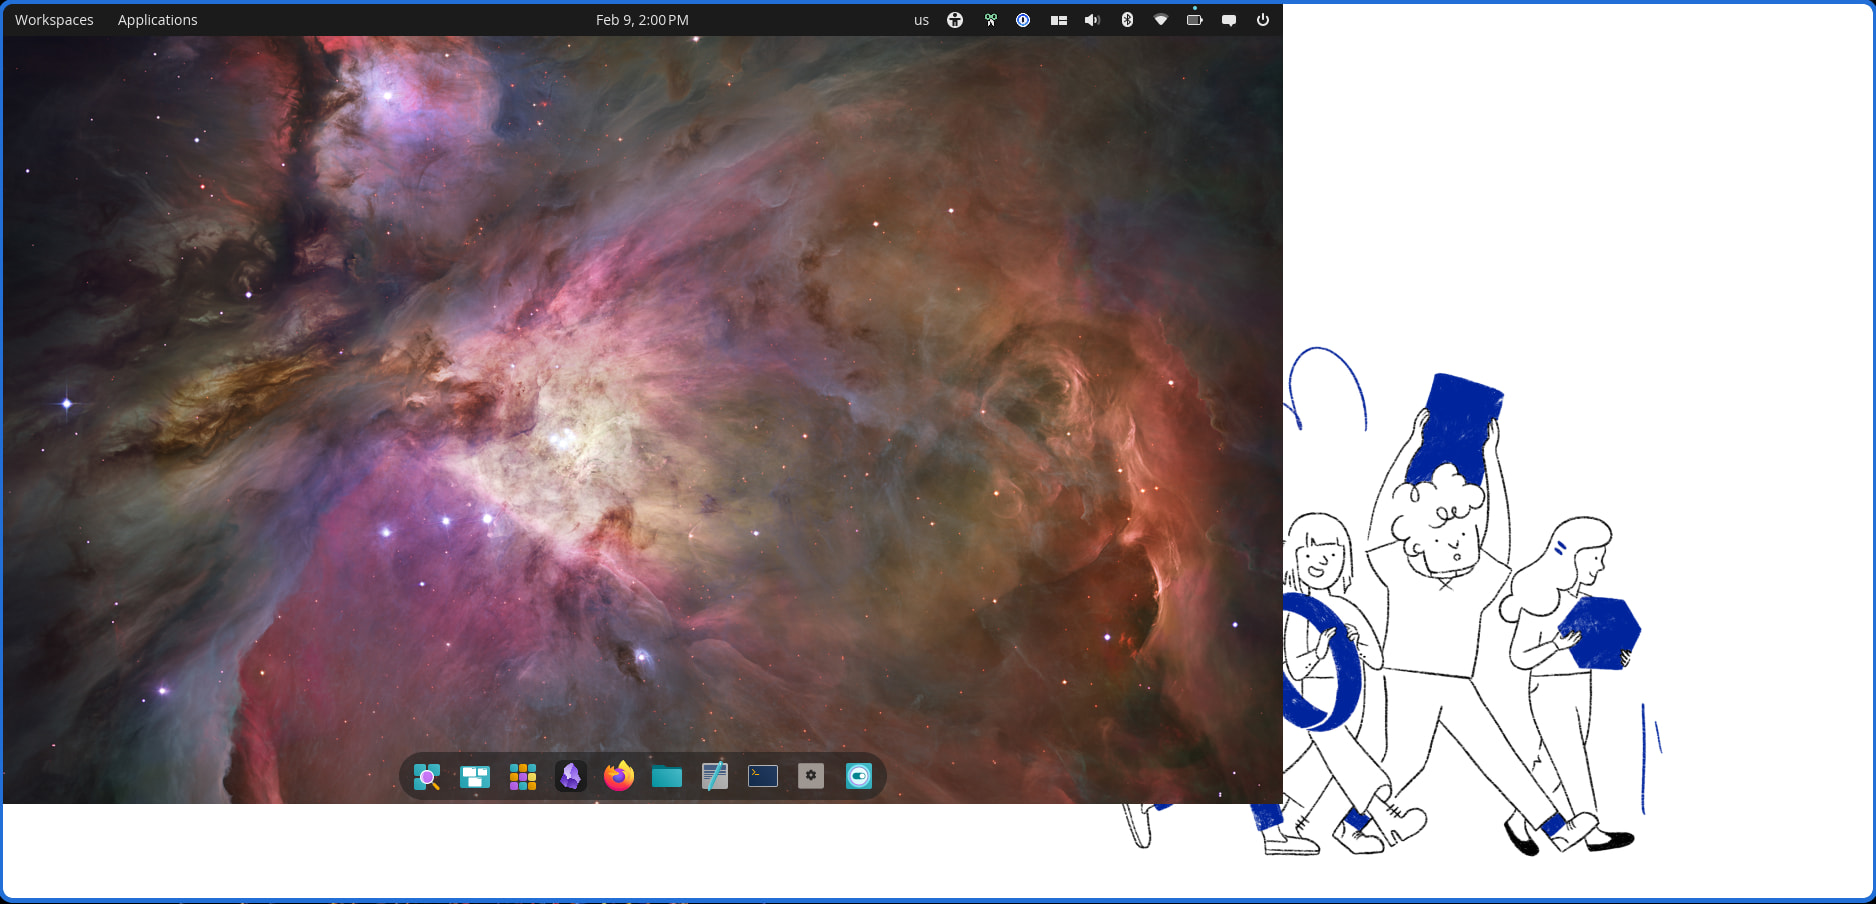Open the Accessibility menu
The height and width of the screenshot is (904, 1876).
point(955,20)
